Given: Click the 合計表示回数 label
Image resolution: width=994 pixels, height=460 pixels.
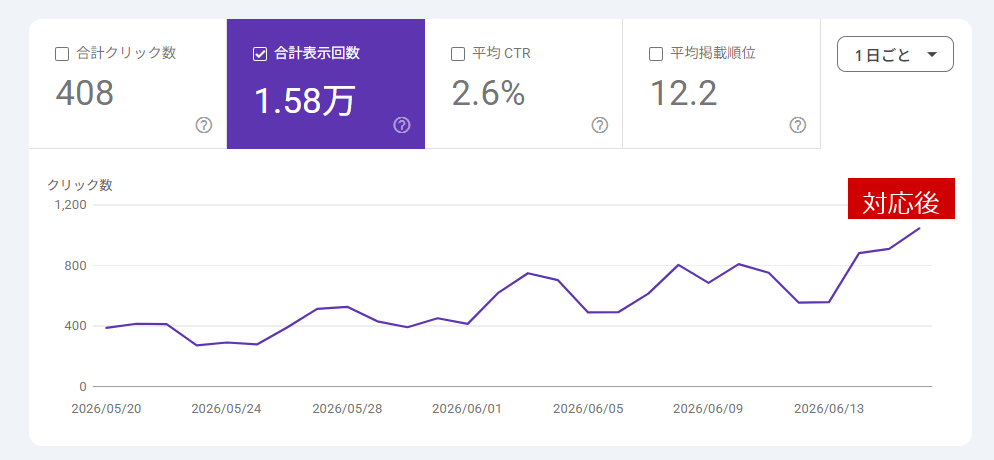Looking at the screenshot, I should [x=317, y=53].
